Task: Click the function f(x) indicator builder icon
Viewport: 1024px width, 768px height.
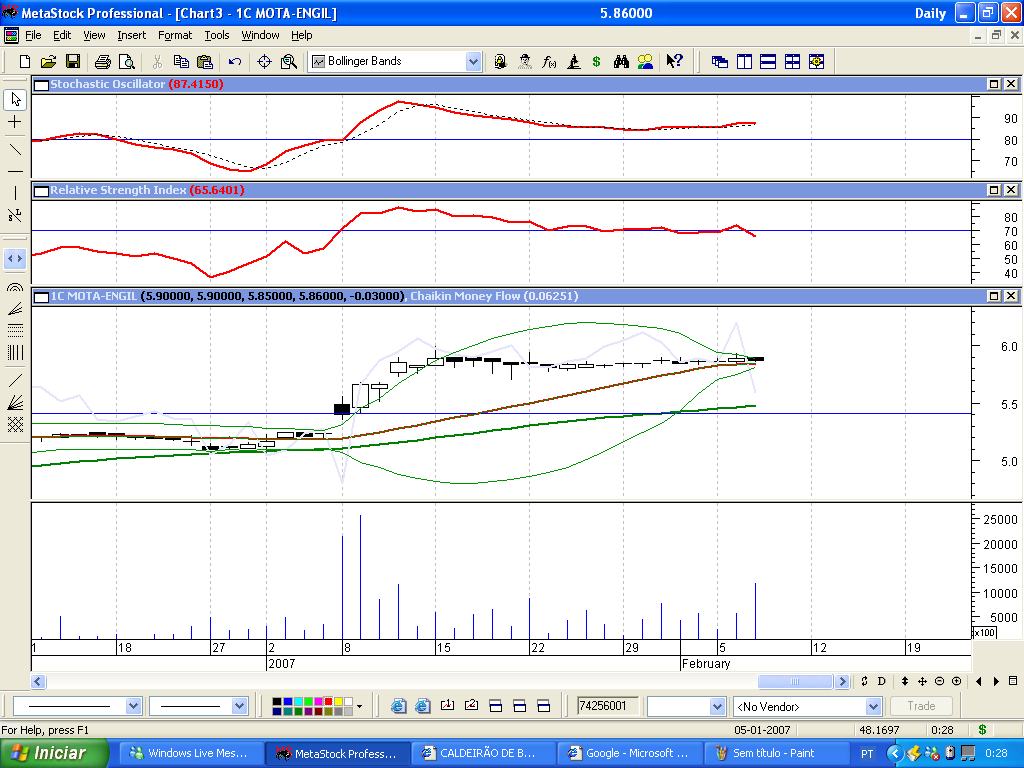Action: tap(549, 62)
